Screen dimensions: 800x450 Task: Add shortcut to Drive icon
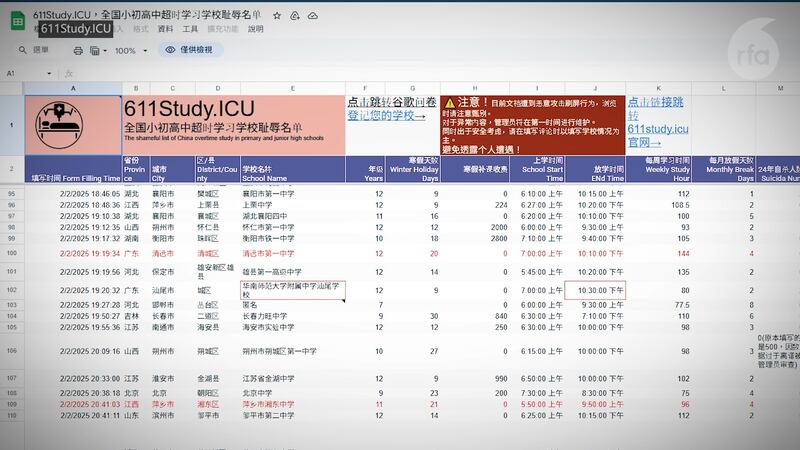pyautogui.click(x=295, y=16)
